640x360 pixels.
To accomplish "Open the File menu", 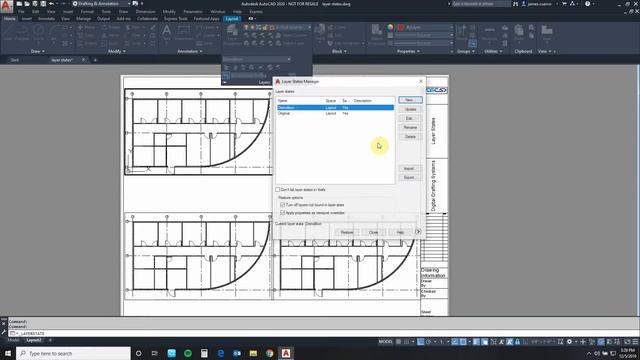I will click(x=21, y=12).
